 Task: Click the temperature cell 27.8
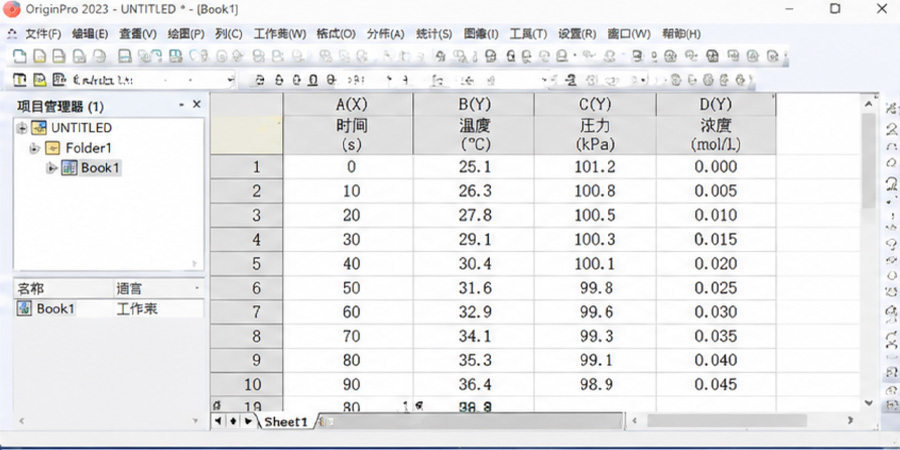pos(474,215)
